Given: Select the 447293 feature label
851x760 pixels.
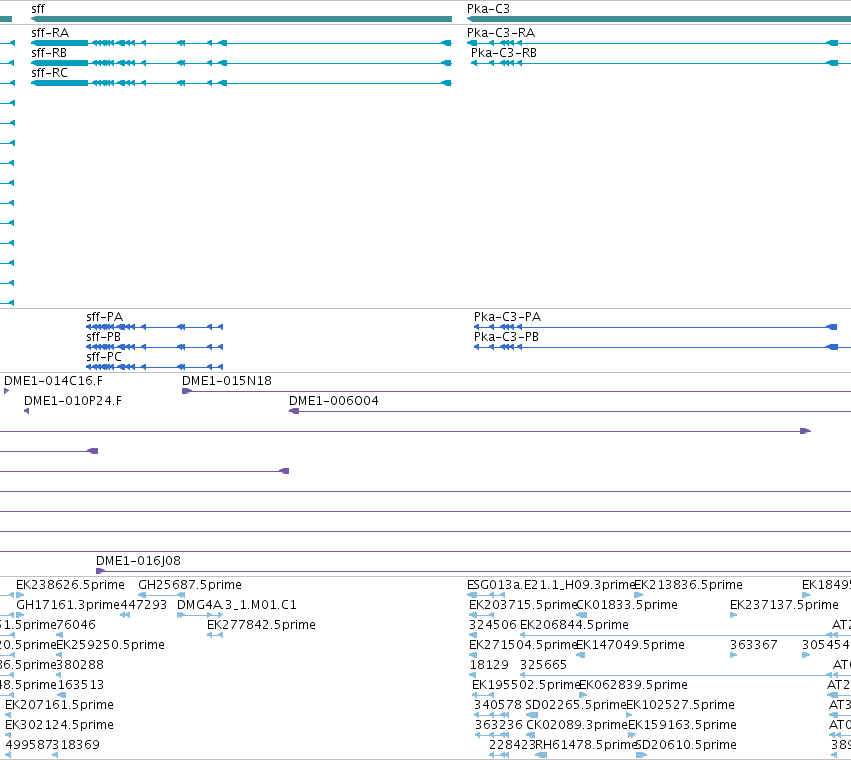Looking at the screenshot, I should click(144, 605).
